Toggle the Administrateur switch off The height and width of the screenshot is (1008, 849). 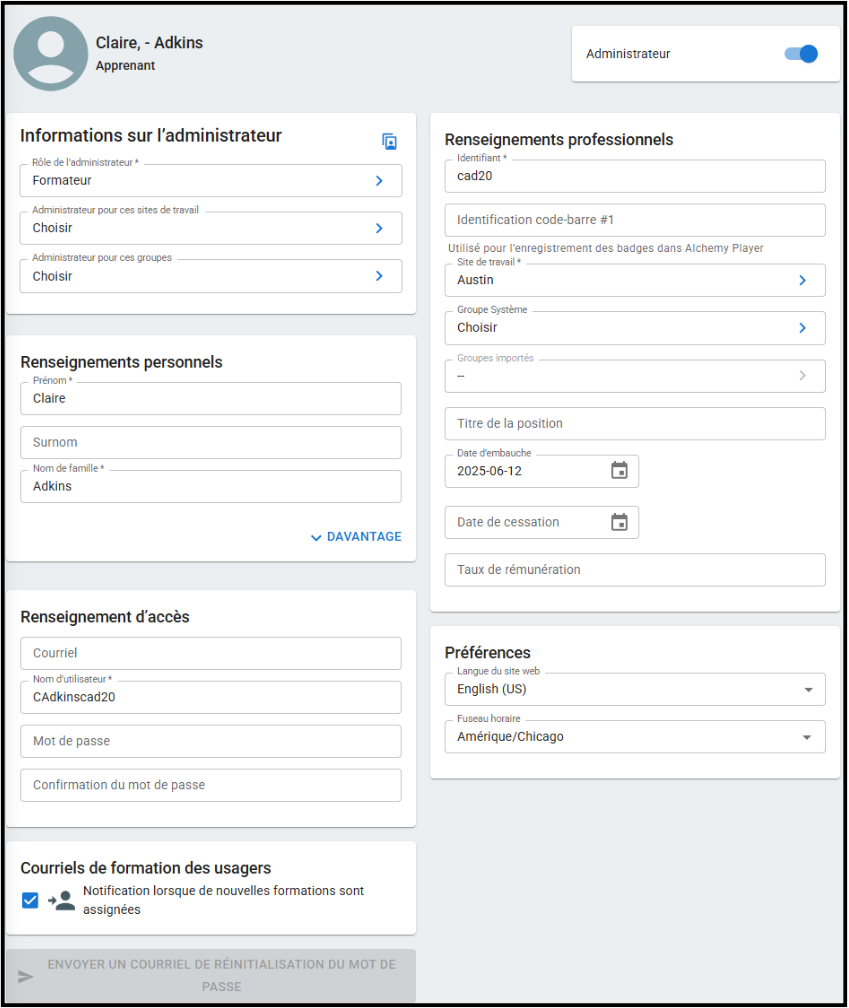pos(802,54)
